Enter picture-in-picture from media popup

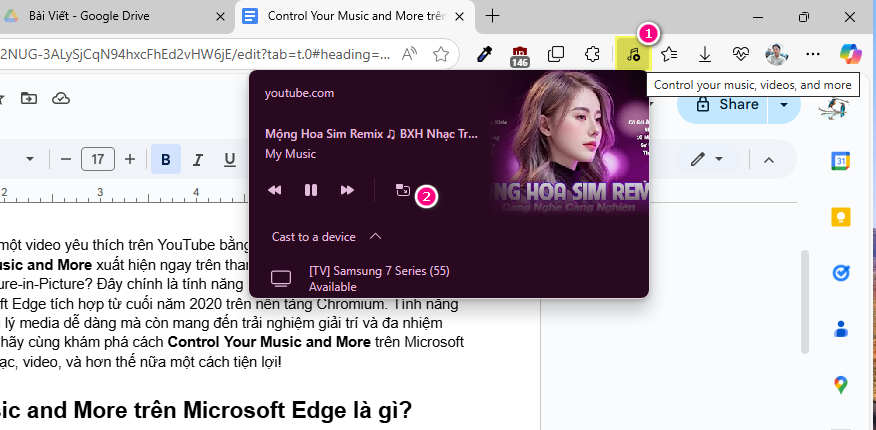click(402, 190)
